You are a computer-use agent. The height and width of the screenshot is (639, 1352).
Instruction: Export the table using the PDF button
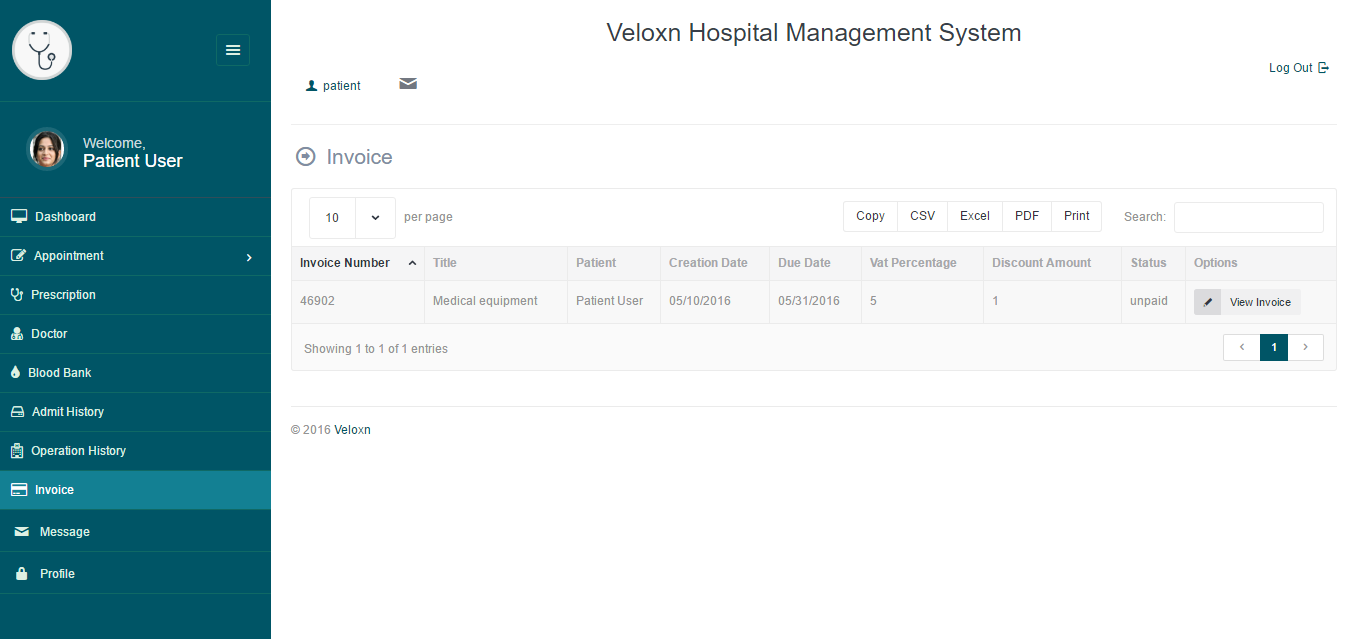(x=1026, y=216)
